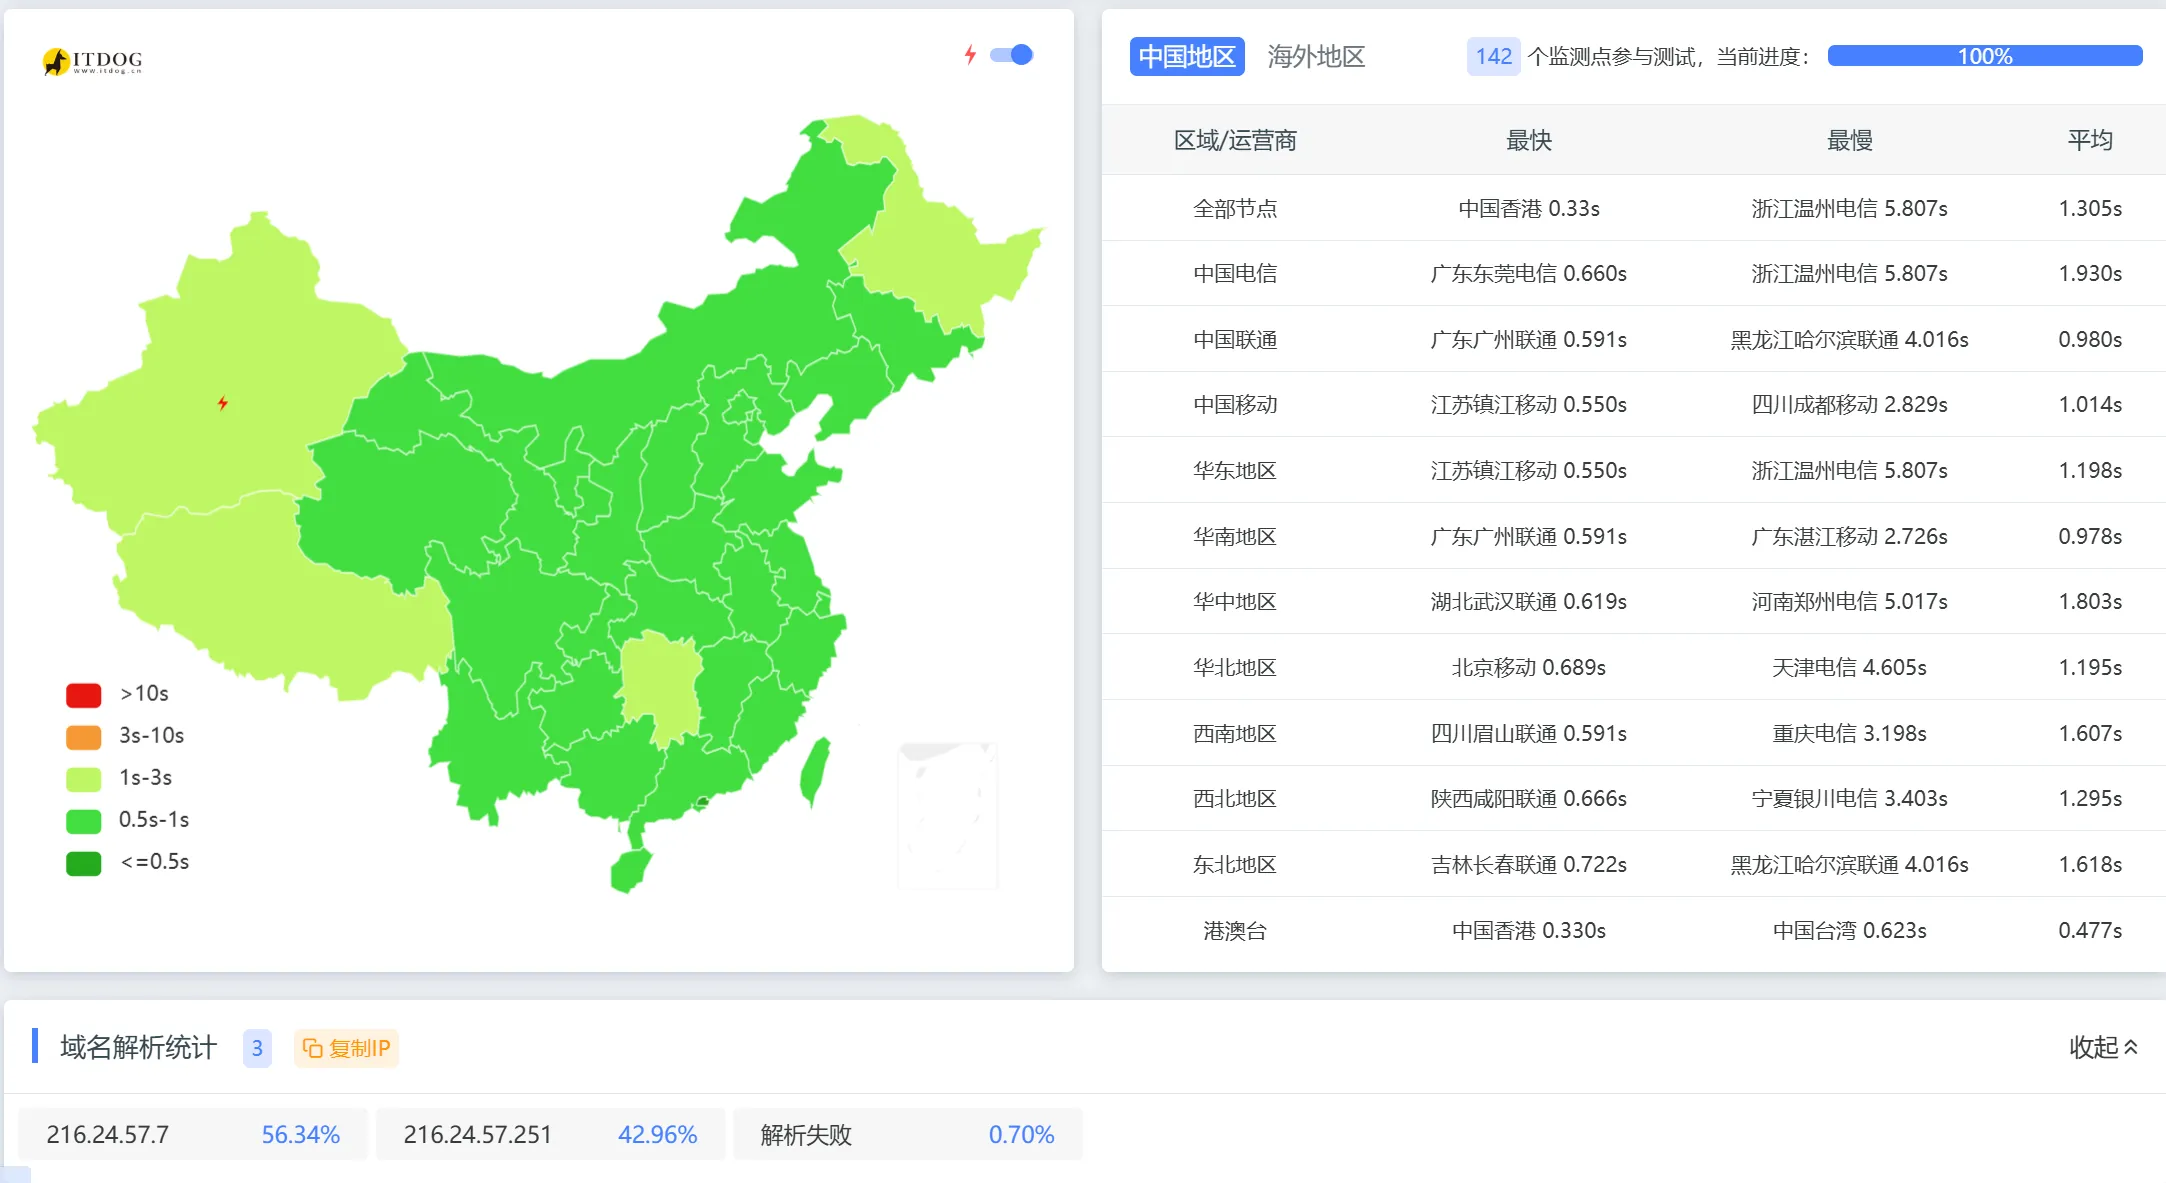The height and width of the screenshot is (1183, 2166).
Task: Click the 复制IP button
Action: coord(346,1048)
